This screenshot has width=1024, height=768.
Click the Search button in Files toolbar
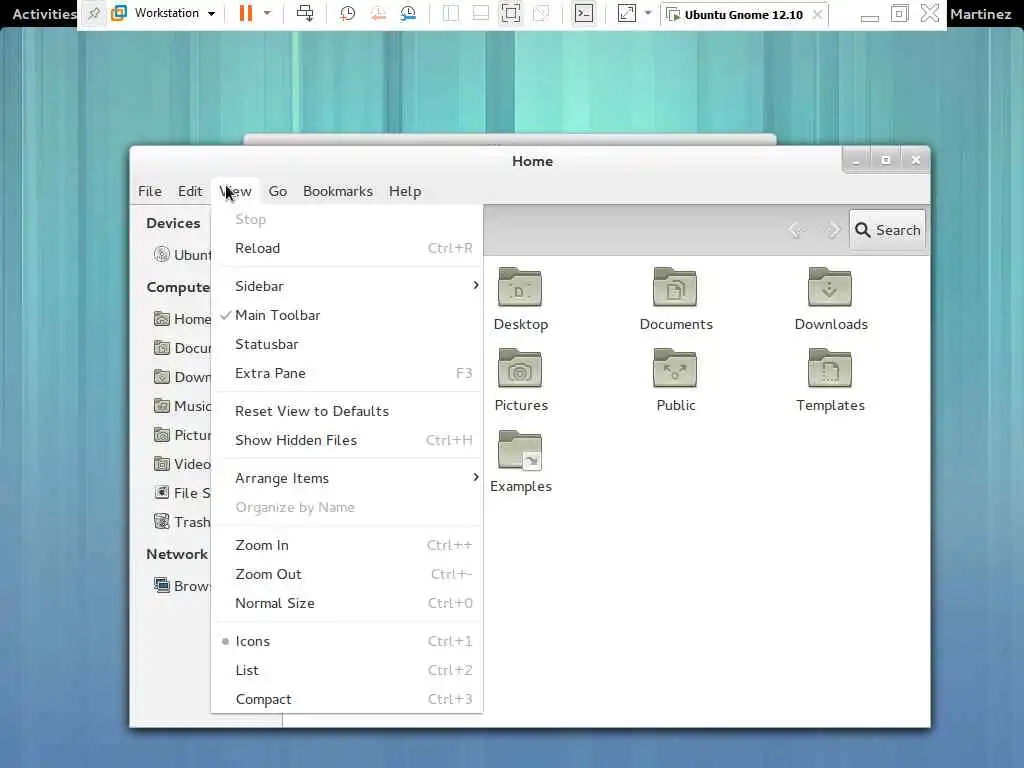(x=888, y=230)
